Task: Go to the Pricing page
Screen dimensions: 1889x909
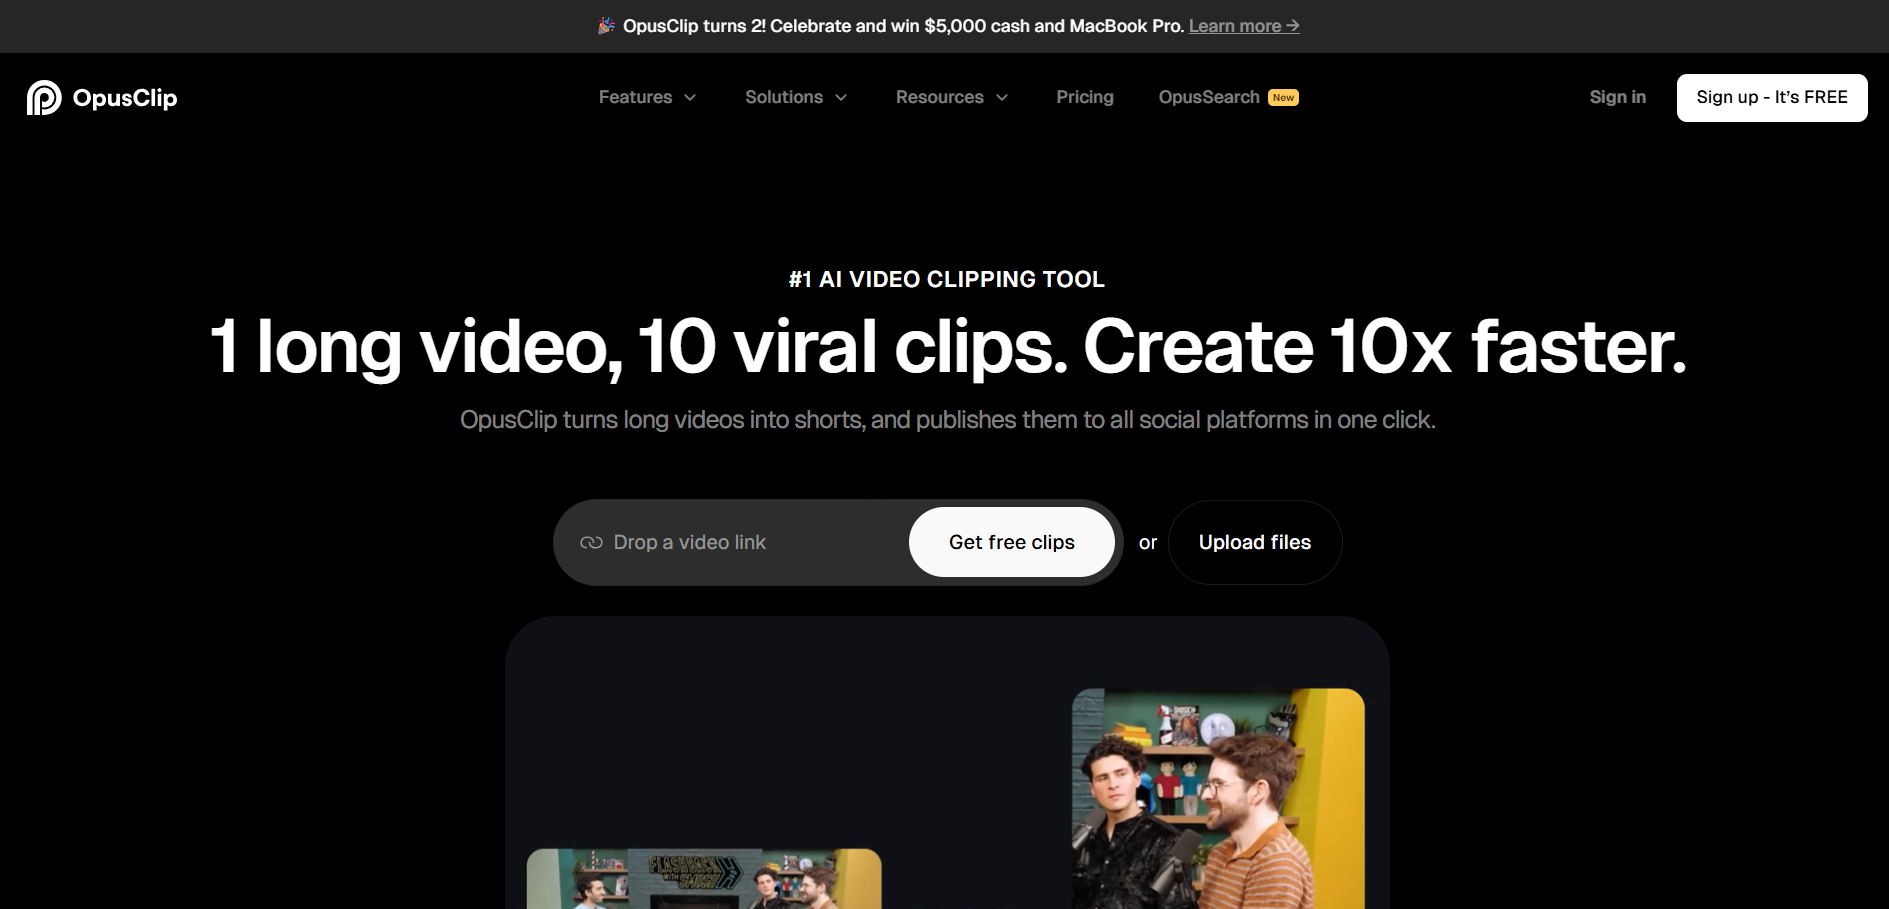Action: pyautogui.click(x=1085, y=97)
